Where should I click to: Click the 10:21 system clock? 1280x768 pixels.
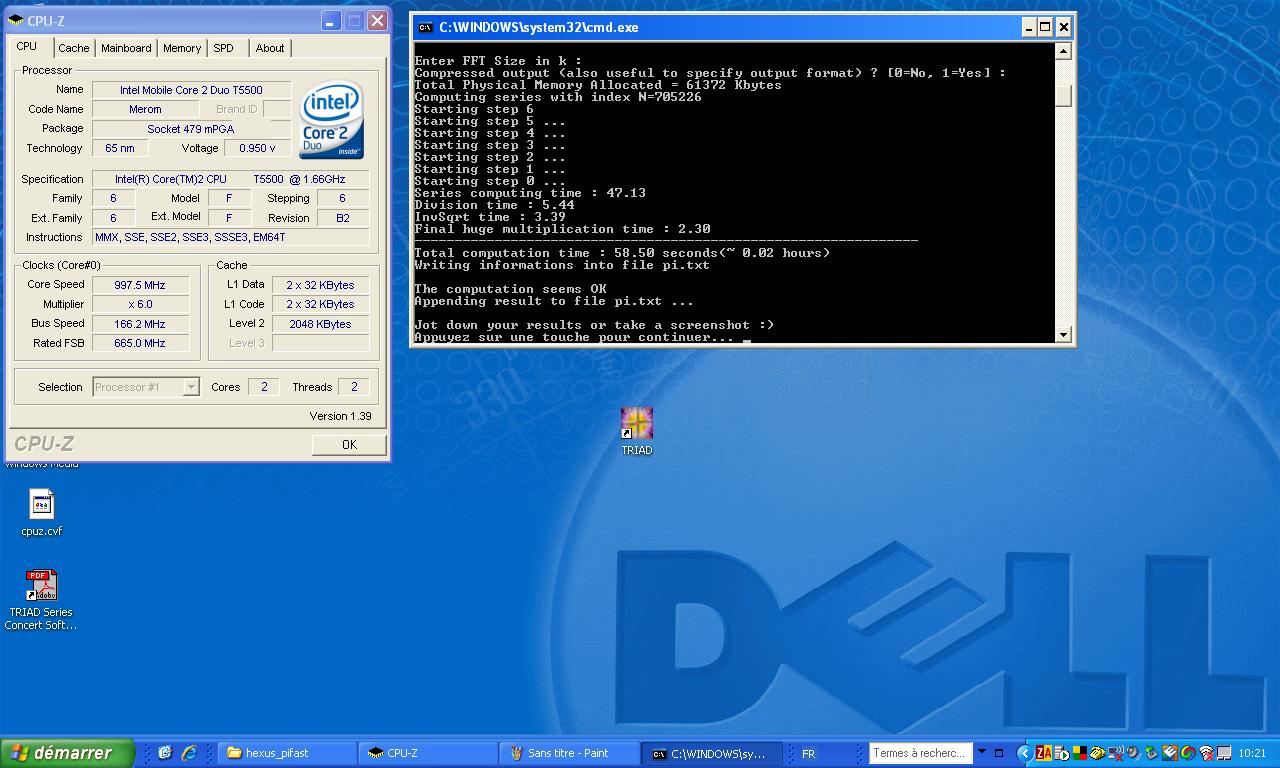tap(1252, 753)
